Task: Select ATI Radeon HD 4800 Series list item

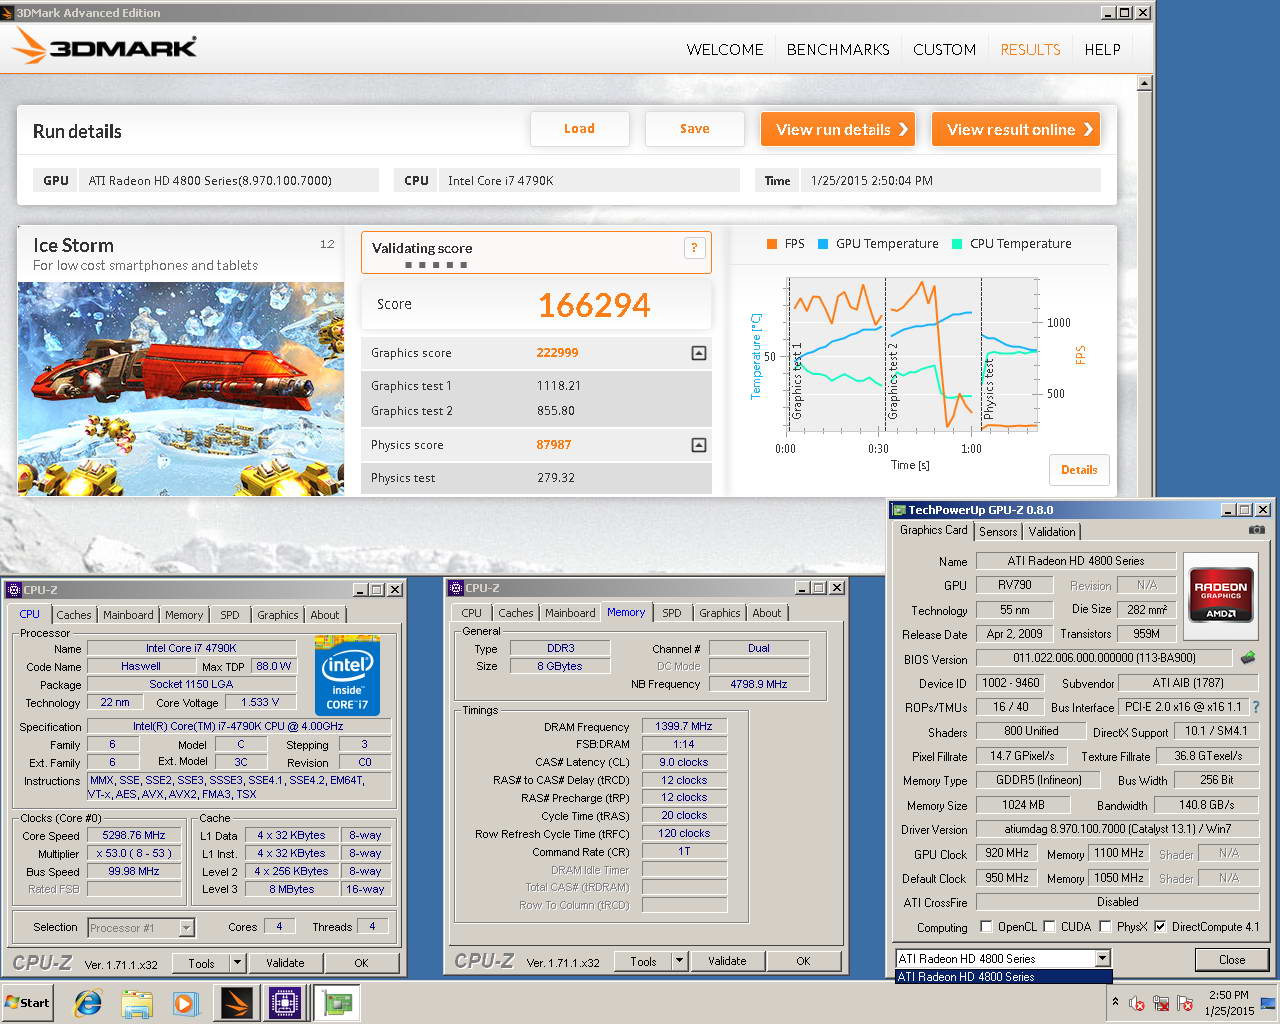Action: click(x=1002, y=977)
